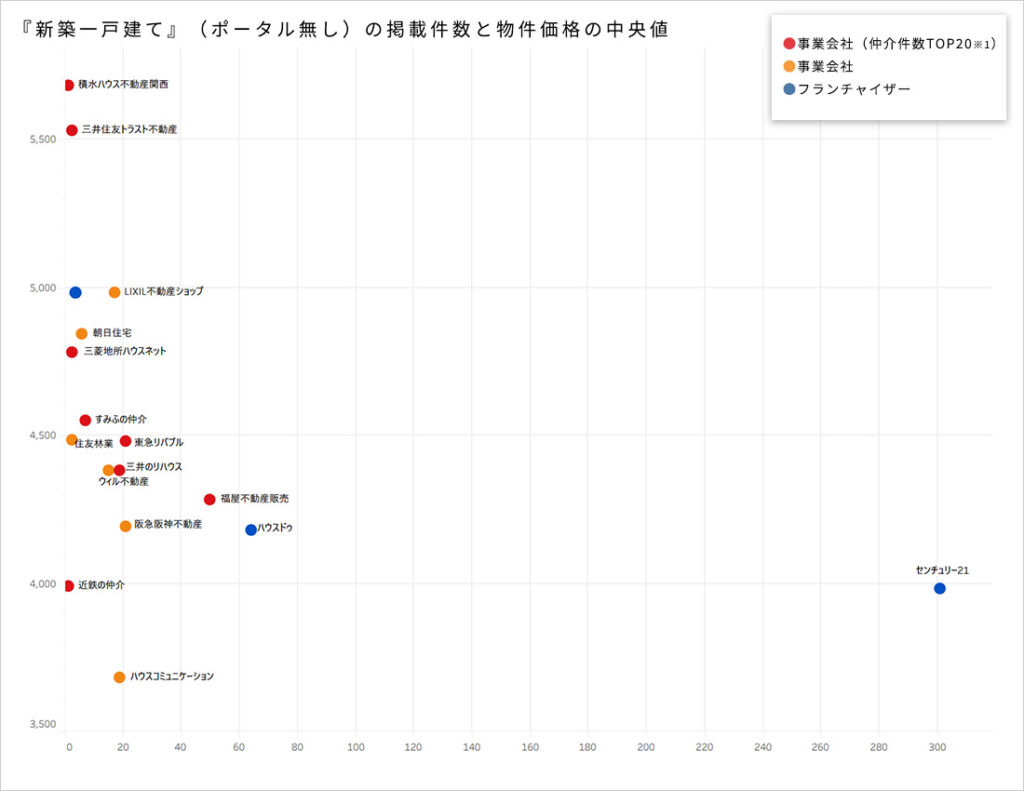Click the LIXIL不動産ショップ orange dot
The image size is (1024, 791).
[x=115, y=292]
